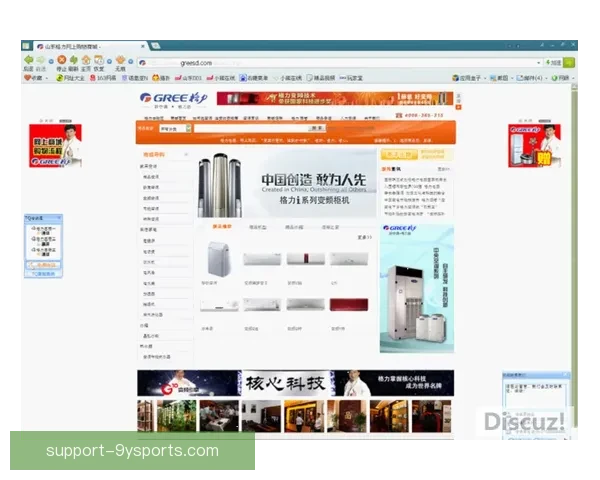Select the third product tab
600x480 pixels.
click(294, 227)
